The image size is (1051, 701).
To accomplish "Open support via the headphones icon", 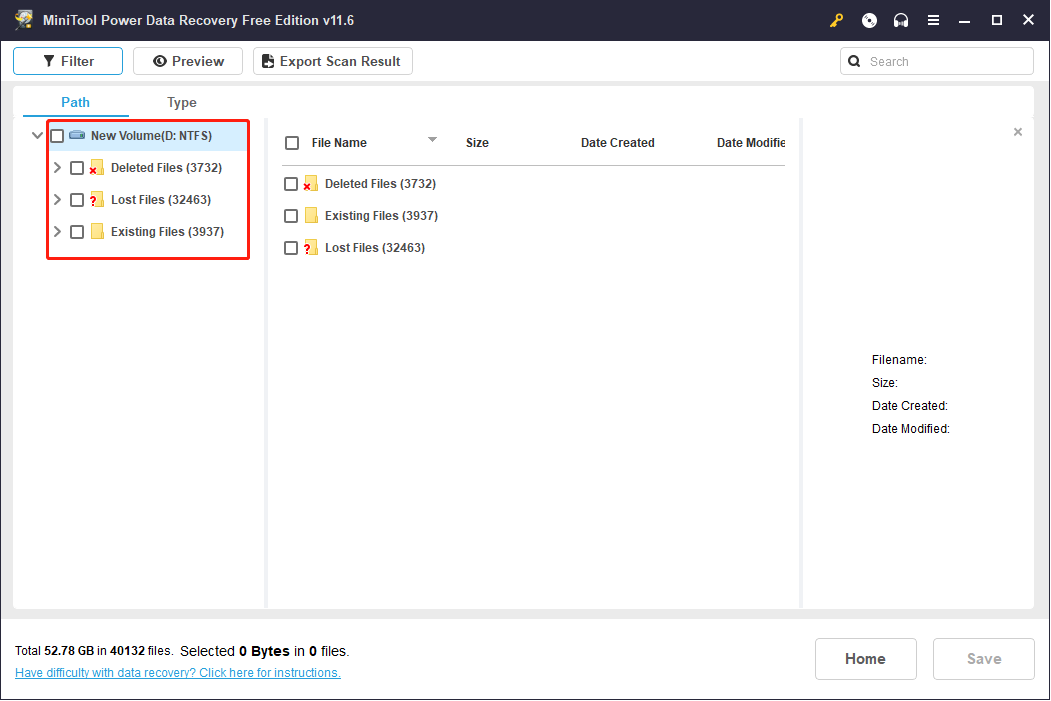I will [901, 20].
